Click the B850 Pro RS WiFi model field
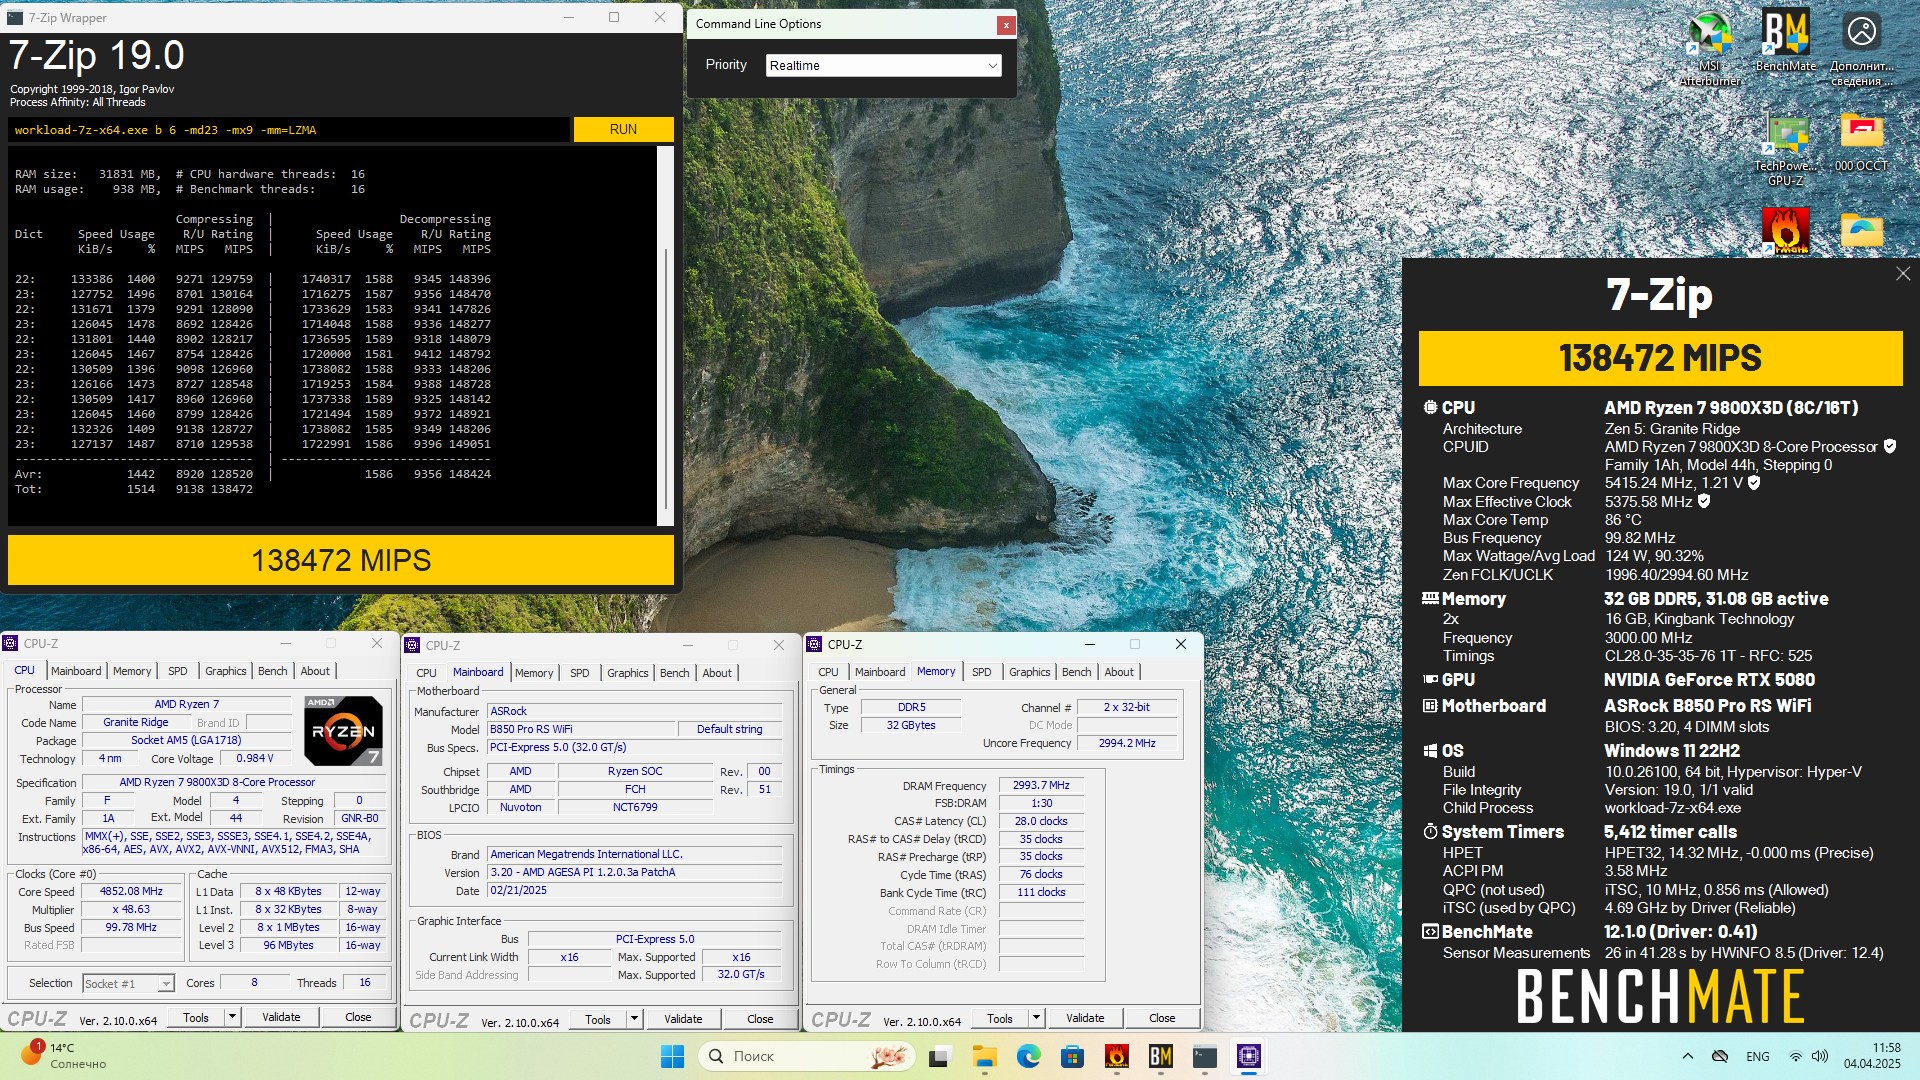 pyautogui.click(x=581, y=729)
